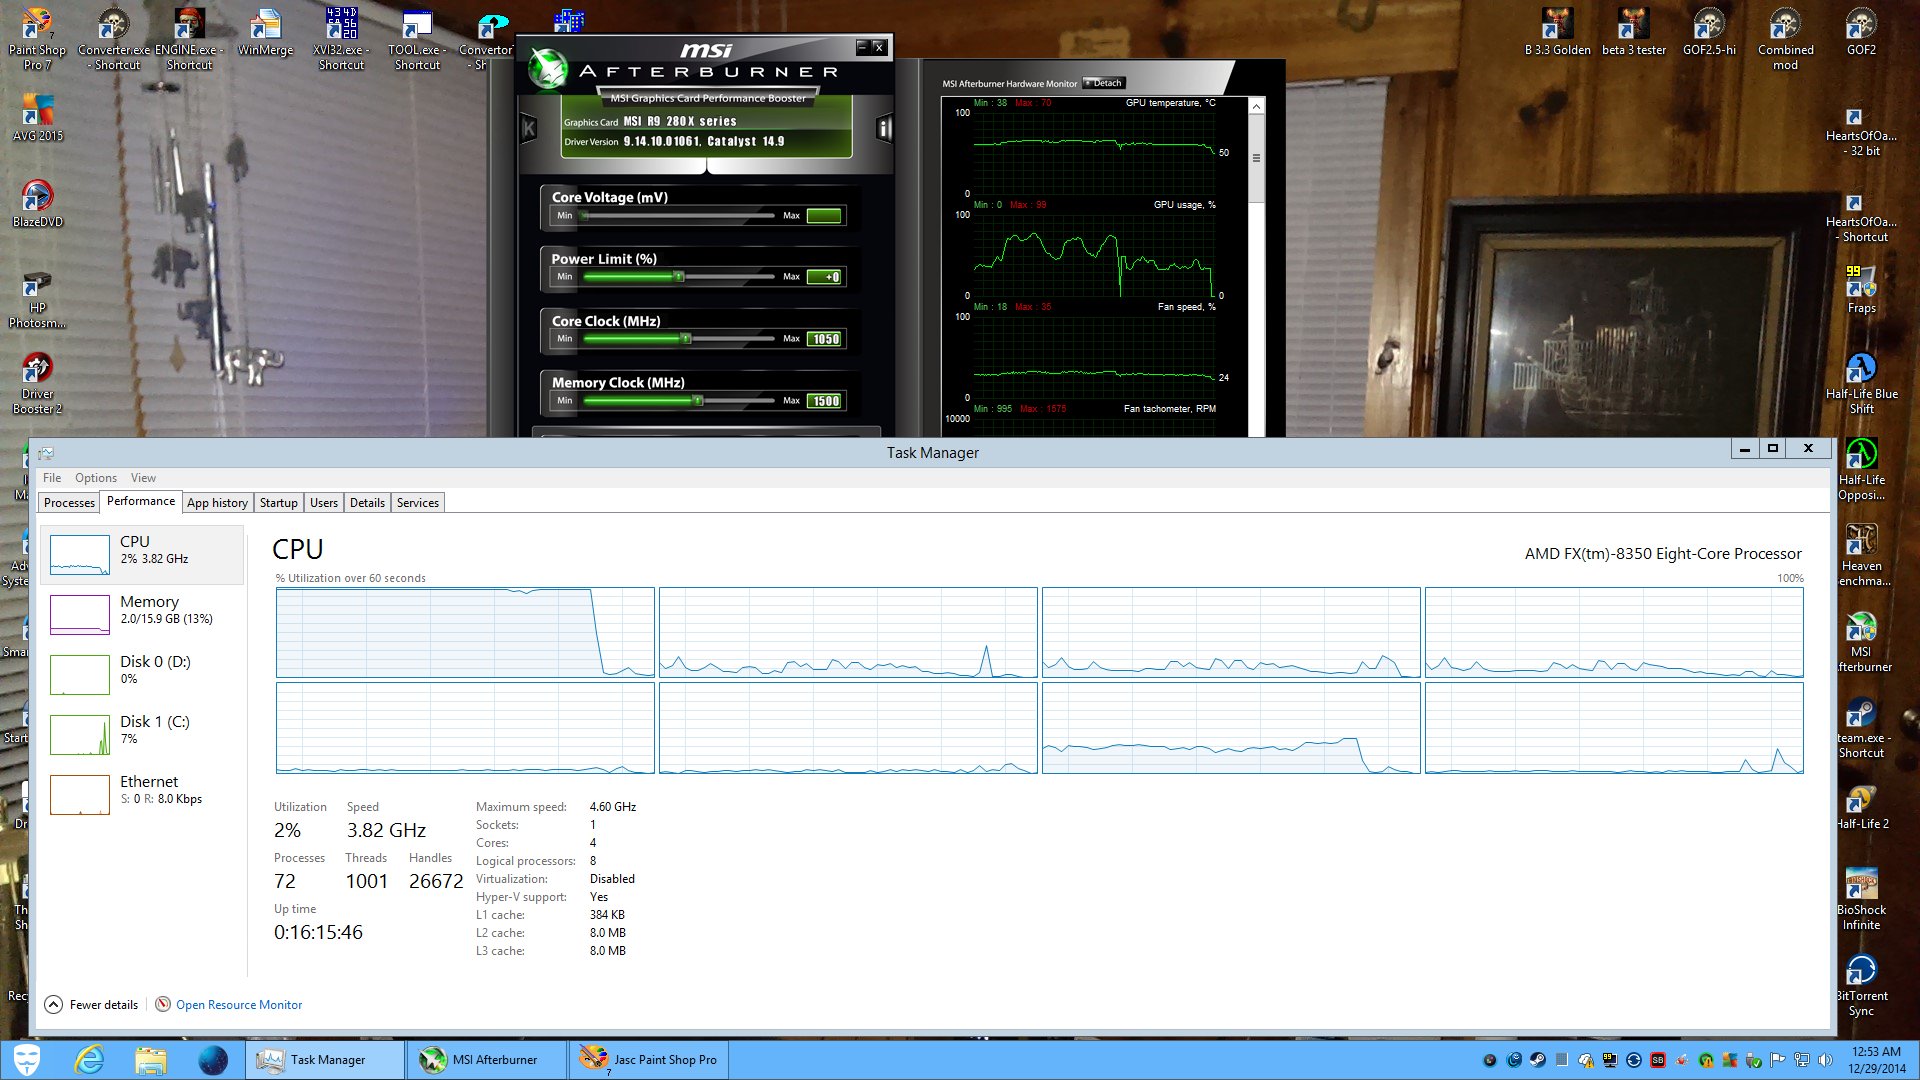The height and width of the screenshot is (1080, 1920).
Task: Launch Half-Life Blue Shift shortcut
Action: pos(1861,384)
